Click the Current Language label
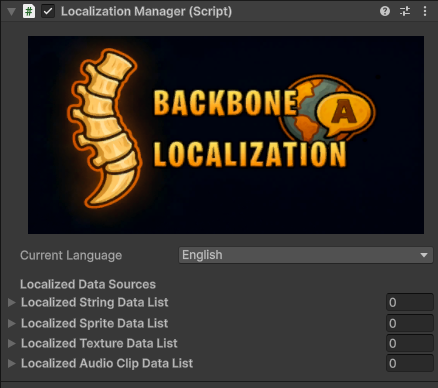 pos(71,256)
